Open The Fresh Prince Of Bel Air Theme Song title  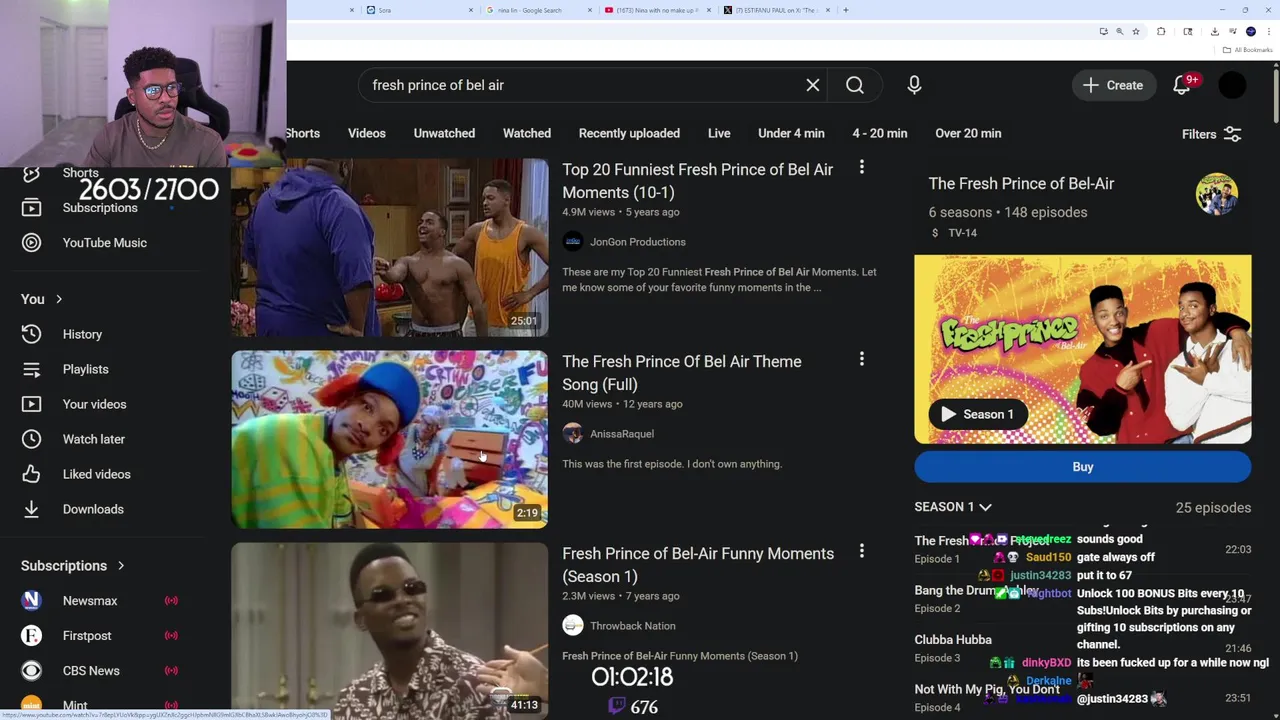pyautogui.click(x=682, y=373)
